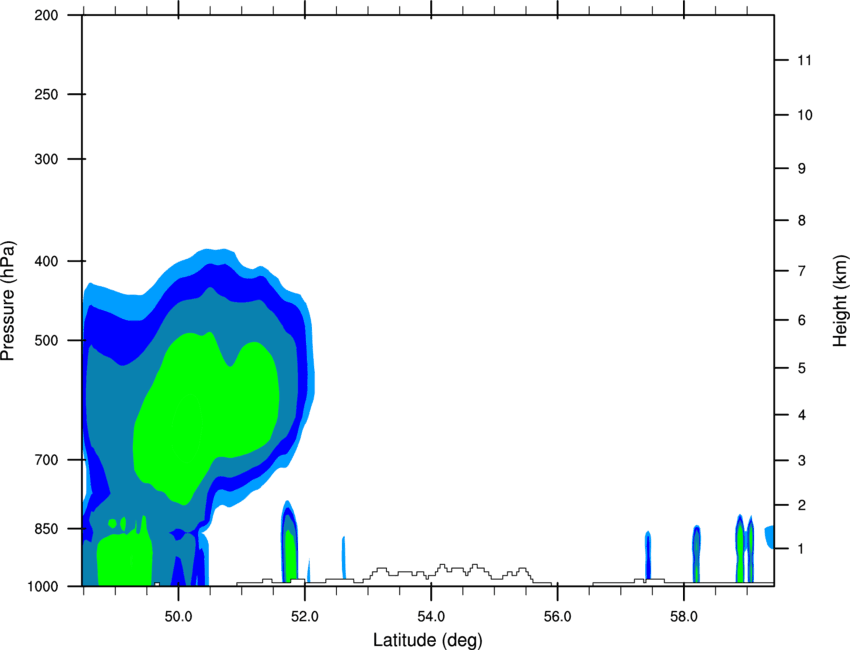Image resolution: width=850 pixels, height=650 pixels.
Task: Select the pressure tick label '850'
Action: (x=46, y=529)
